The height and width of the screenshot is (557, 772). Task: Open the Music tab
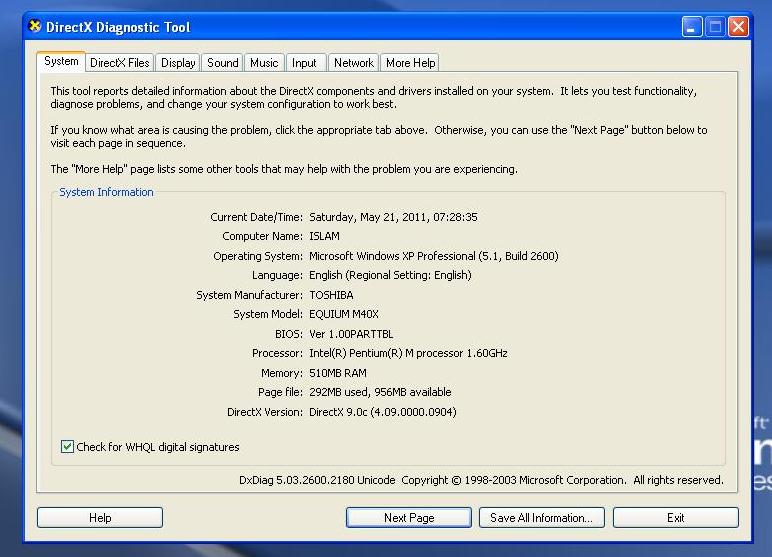pos(264,63)
